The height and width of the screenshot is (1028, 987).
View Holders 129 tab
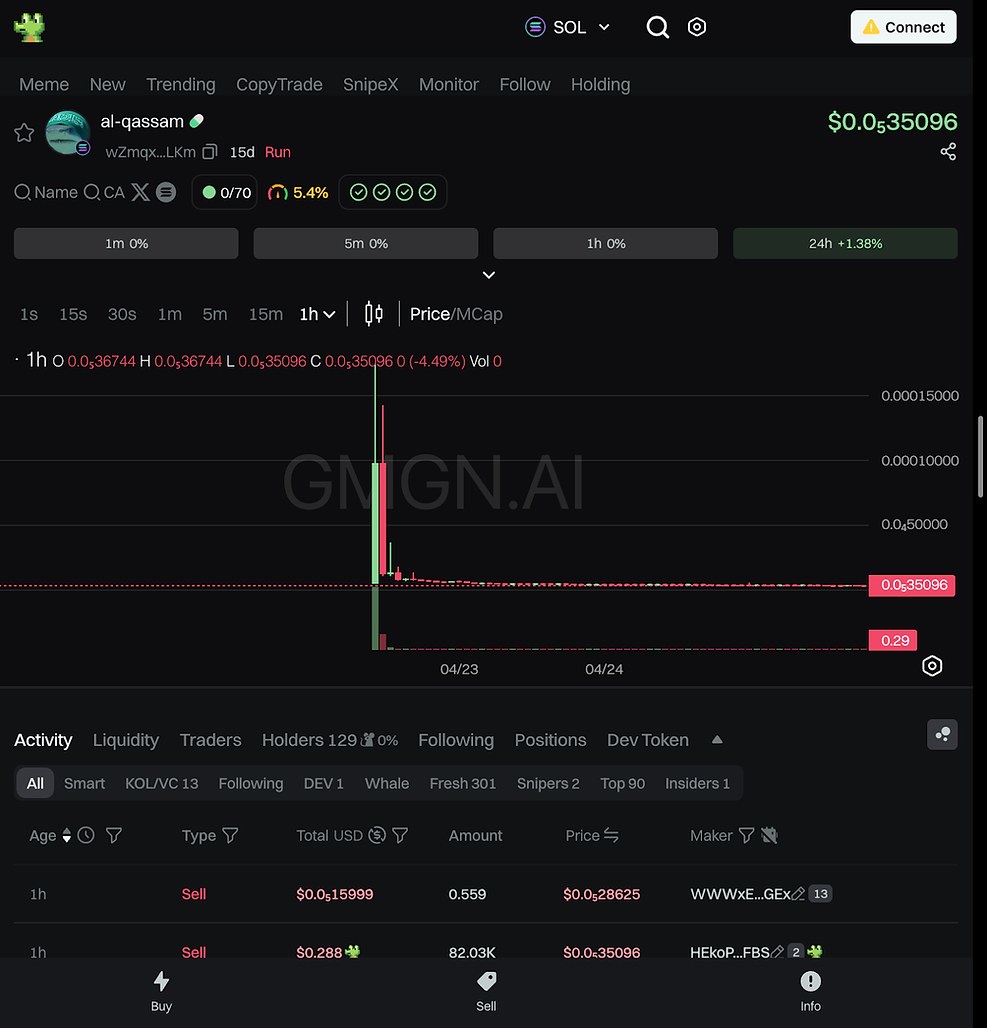[x=330, y=740]
